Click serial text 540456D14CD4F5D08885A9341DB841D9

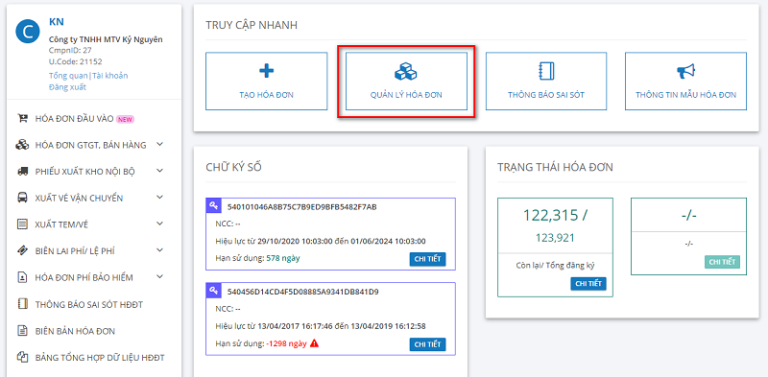[x=303, y=292]
